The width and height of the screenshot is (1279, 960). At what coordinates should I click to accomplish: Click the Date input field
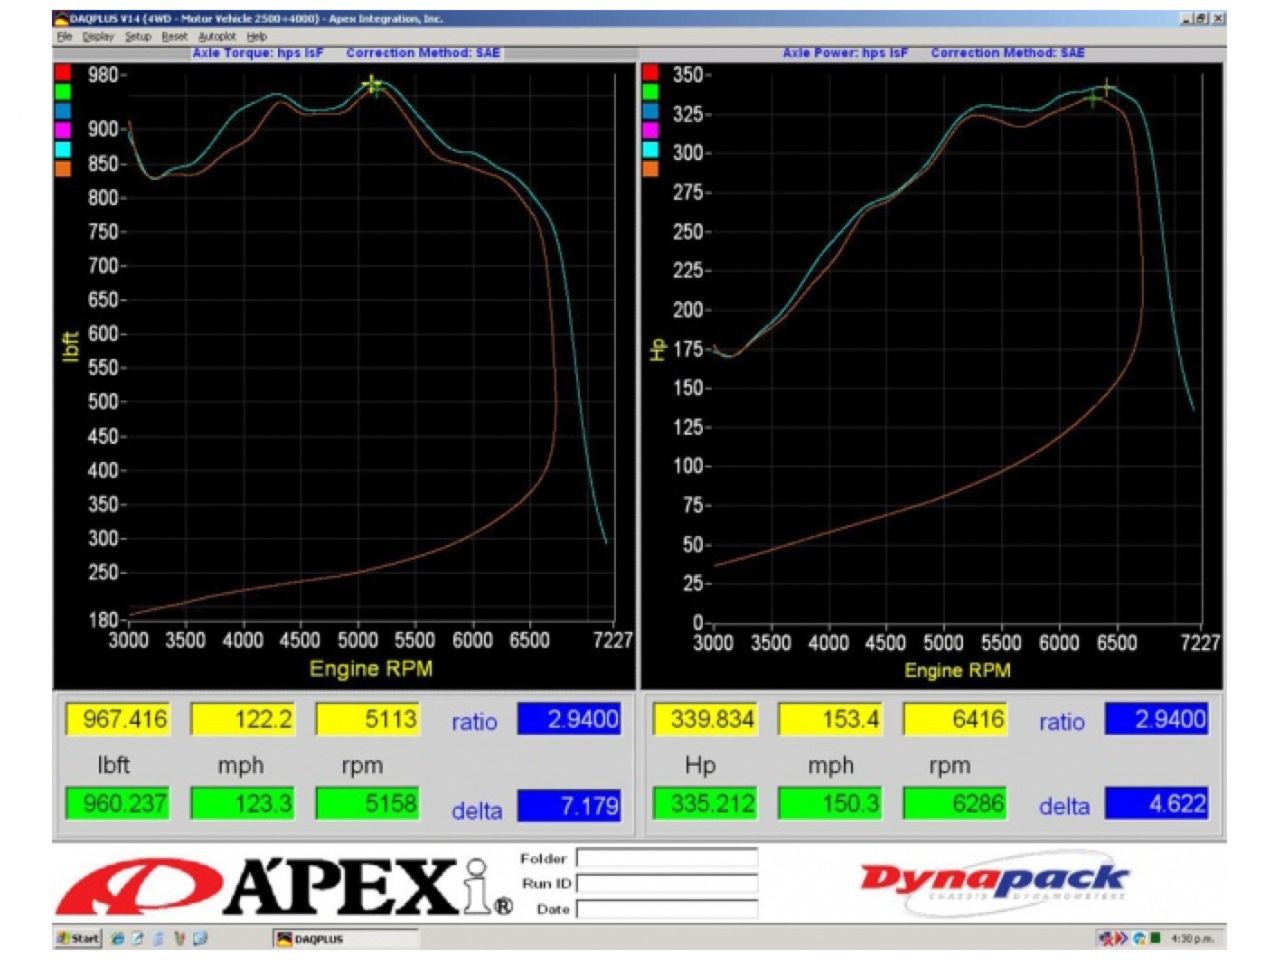pyautogui.click(x=666, y=909)
